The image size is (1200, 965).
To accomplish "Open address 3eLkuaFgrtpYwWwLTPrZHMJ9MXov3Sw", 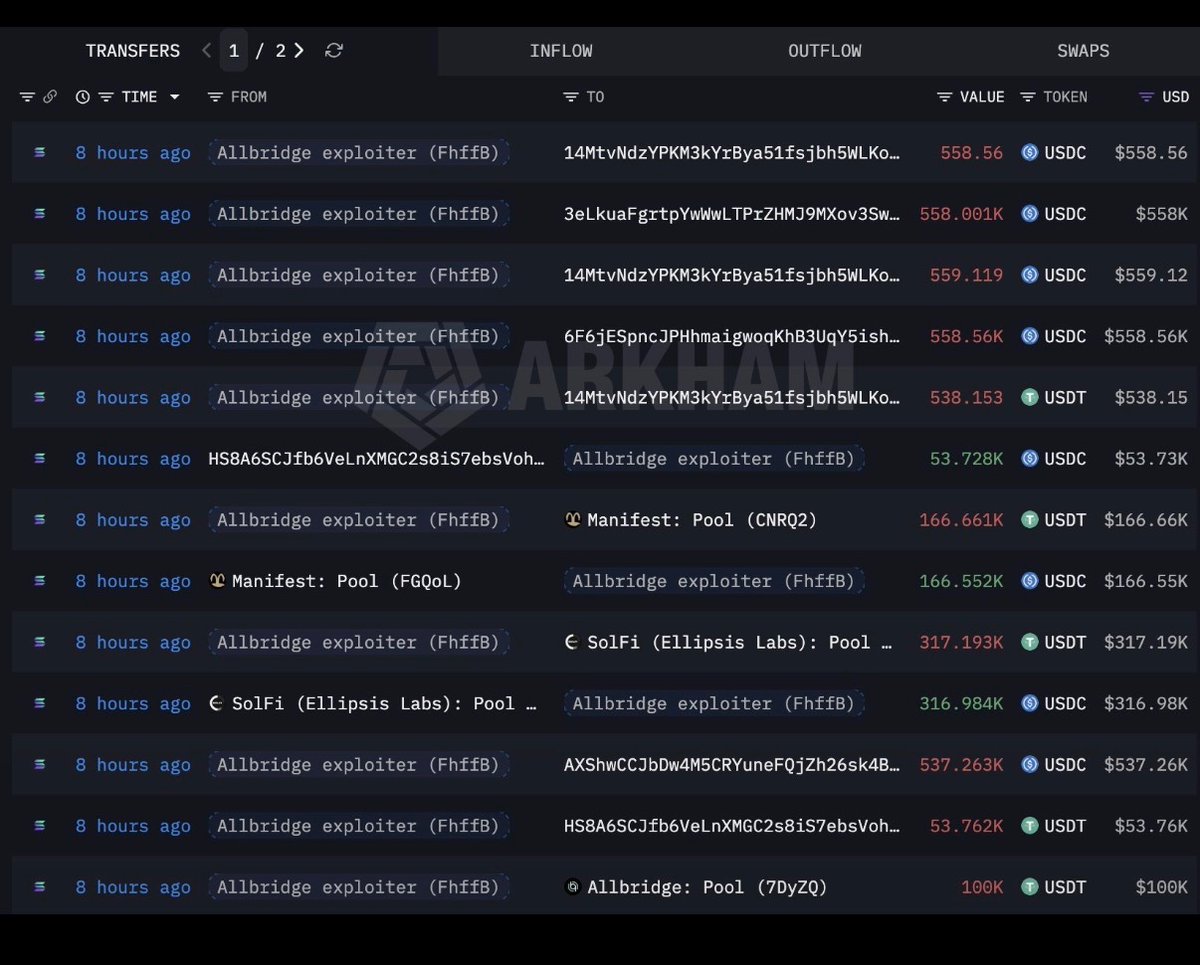I will tap(732, 214).
